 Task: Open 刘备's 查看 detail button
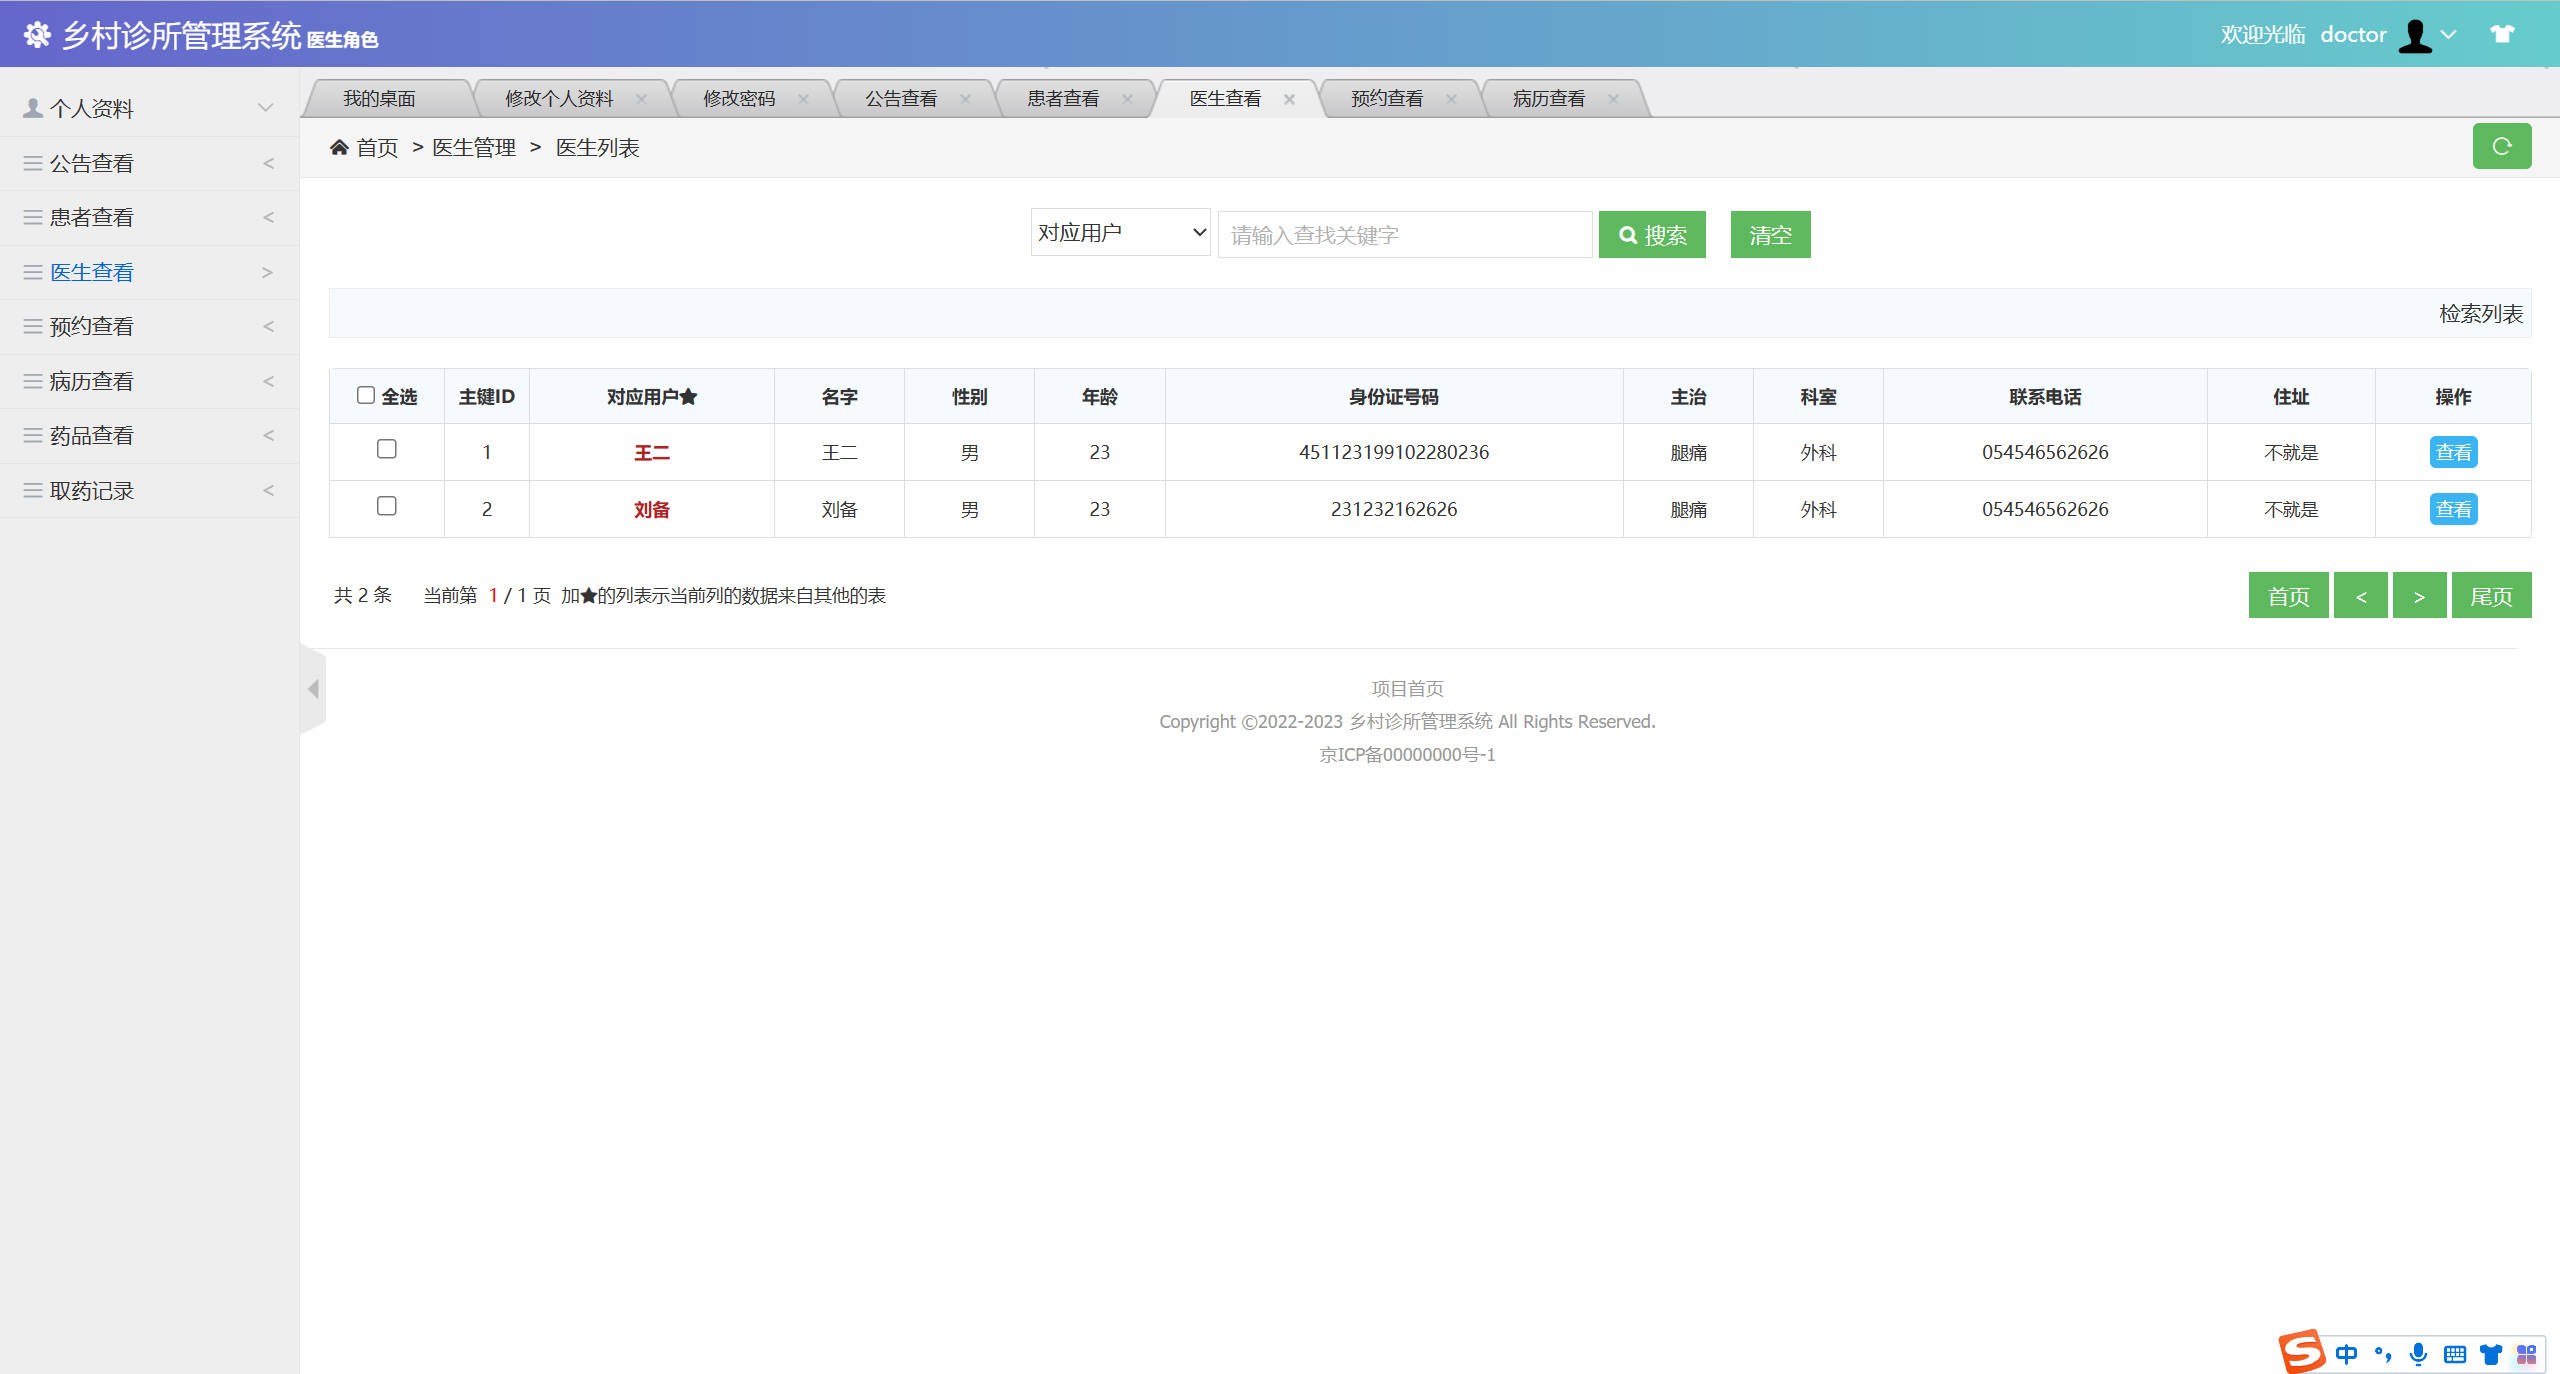coord(2453,508)
